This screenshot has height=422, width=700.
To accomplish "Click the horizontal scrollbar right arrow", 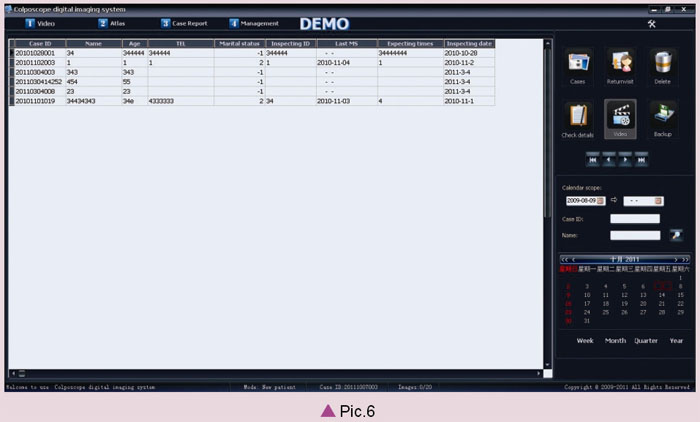I will [x=538, y=373].
